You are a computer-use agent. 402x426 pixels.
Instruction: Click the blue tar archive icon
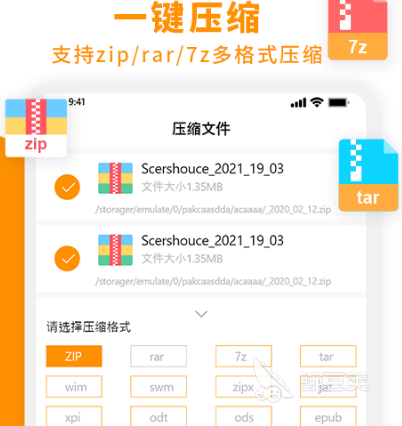[368, 175]
